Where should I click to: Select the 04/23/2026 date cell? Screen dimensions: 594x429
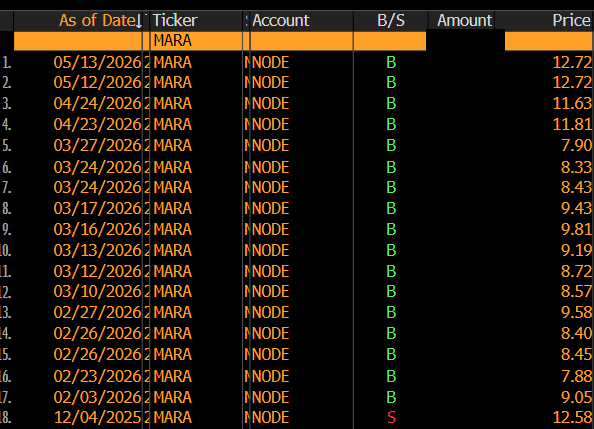pos(97,124)
